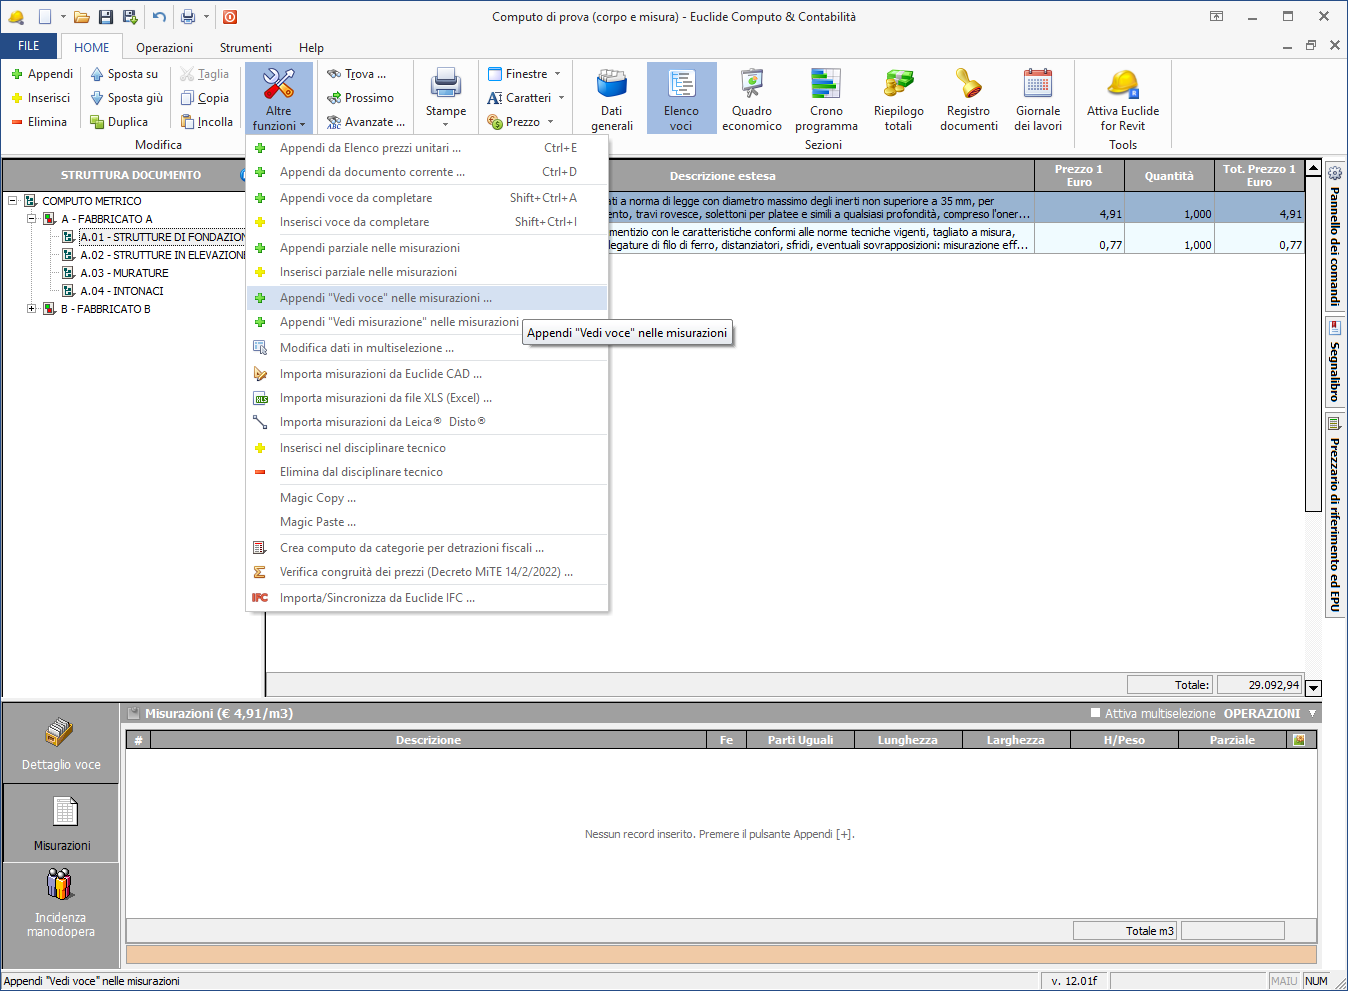Open the Dati generali section
This screenshot has width=1348, height=991.
coord(611,99)
